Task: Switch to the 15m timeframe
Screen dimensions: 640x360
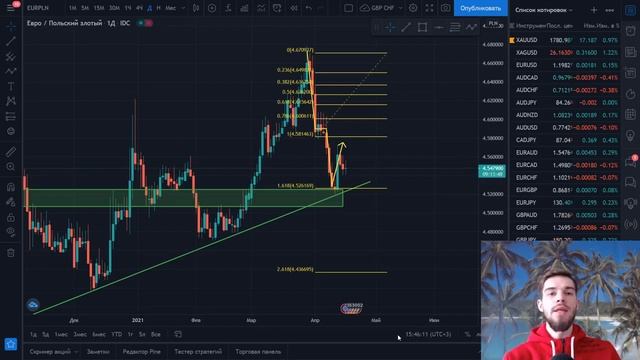Action: (x=98, y=8)
